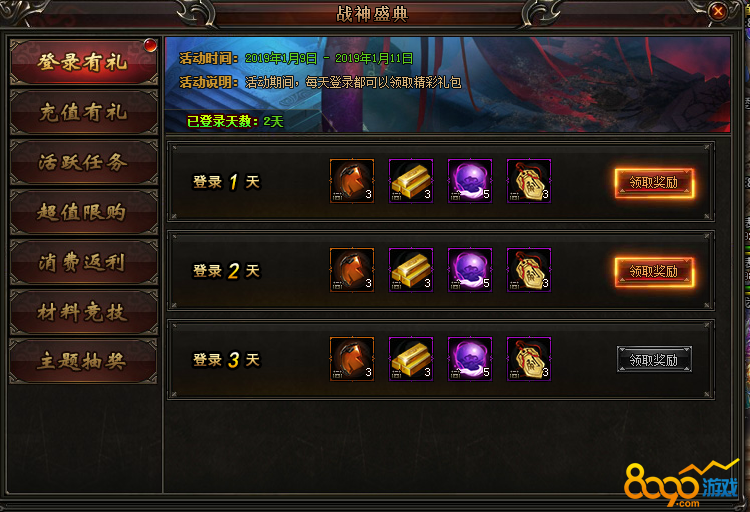Click the orange horn item in 登录2天 row

coord(352,270)
